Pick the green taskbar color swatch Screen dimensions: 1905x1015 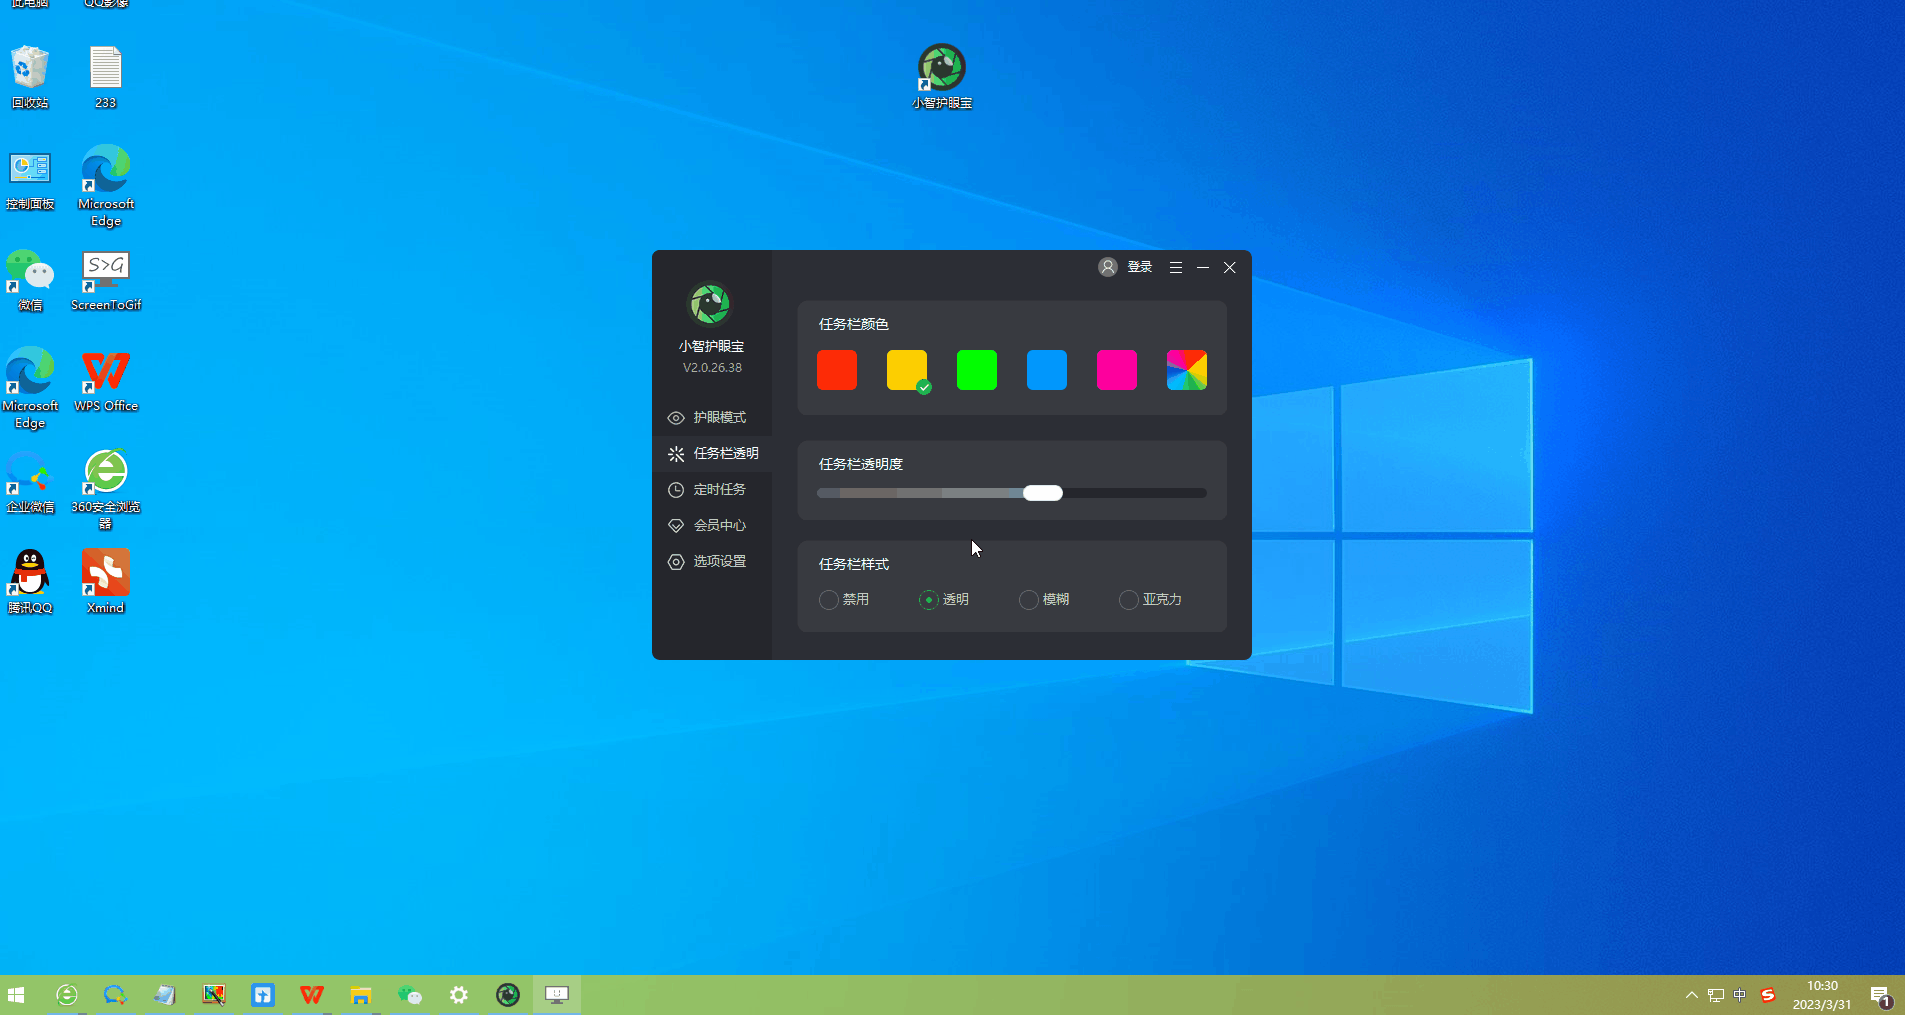[977, 370]
